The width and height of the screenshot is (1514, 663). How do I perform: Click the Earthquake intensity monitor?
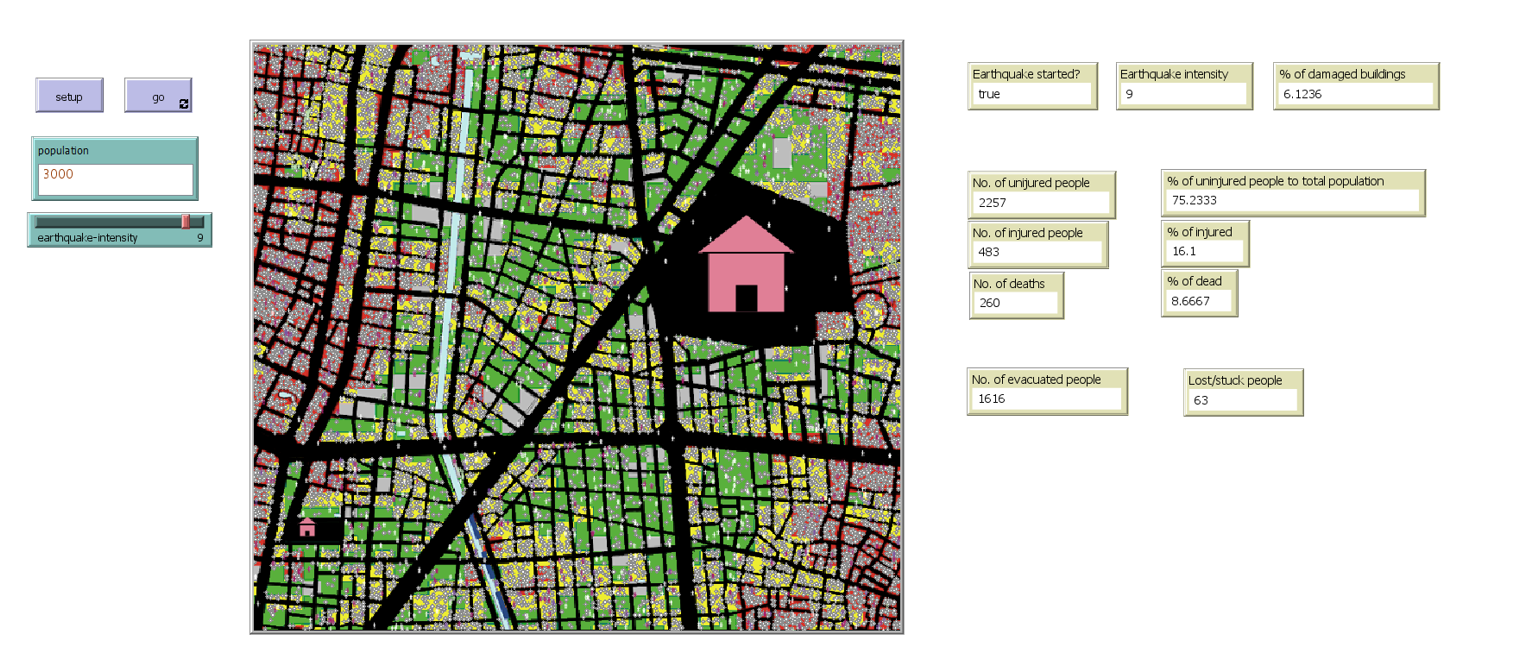click(x=1183, y=86)
